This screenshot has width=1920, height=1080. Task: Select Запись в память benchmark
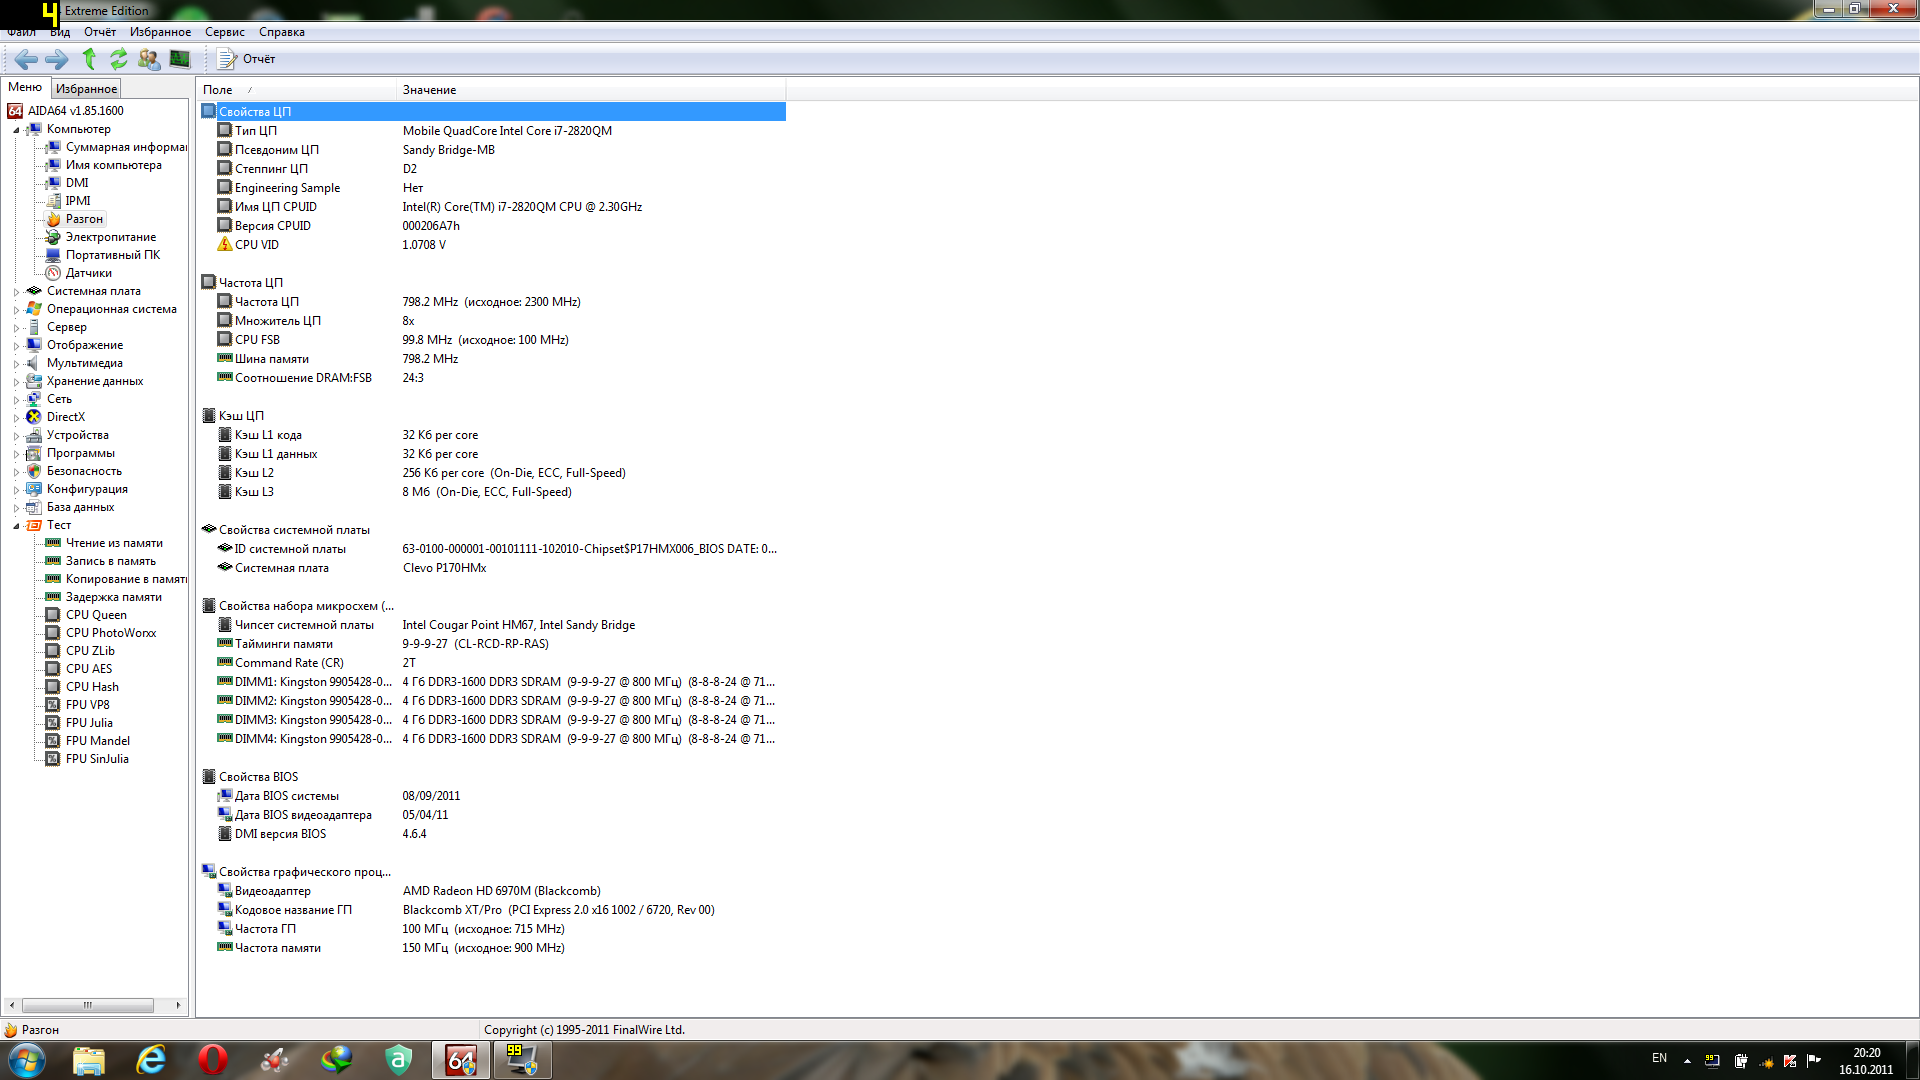click(111, 561)
